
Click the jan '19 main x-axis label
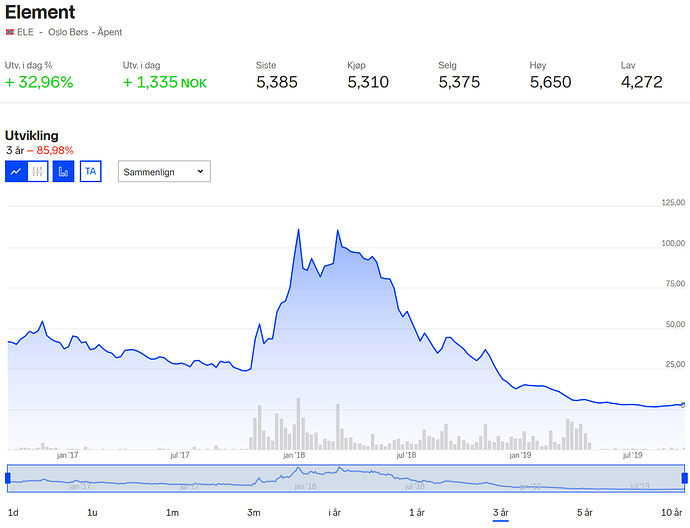(x=520, y=455)
